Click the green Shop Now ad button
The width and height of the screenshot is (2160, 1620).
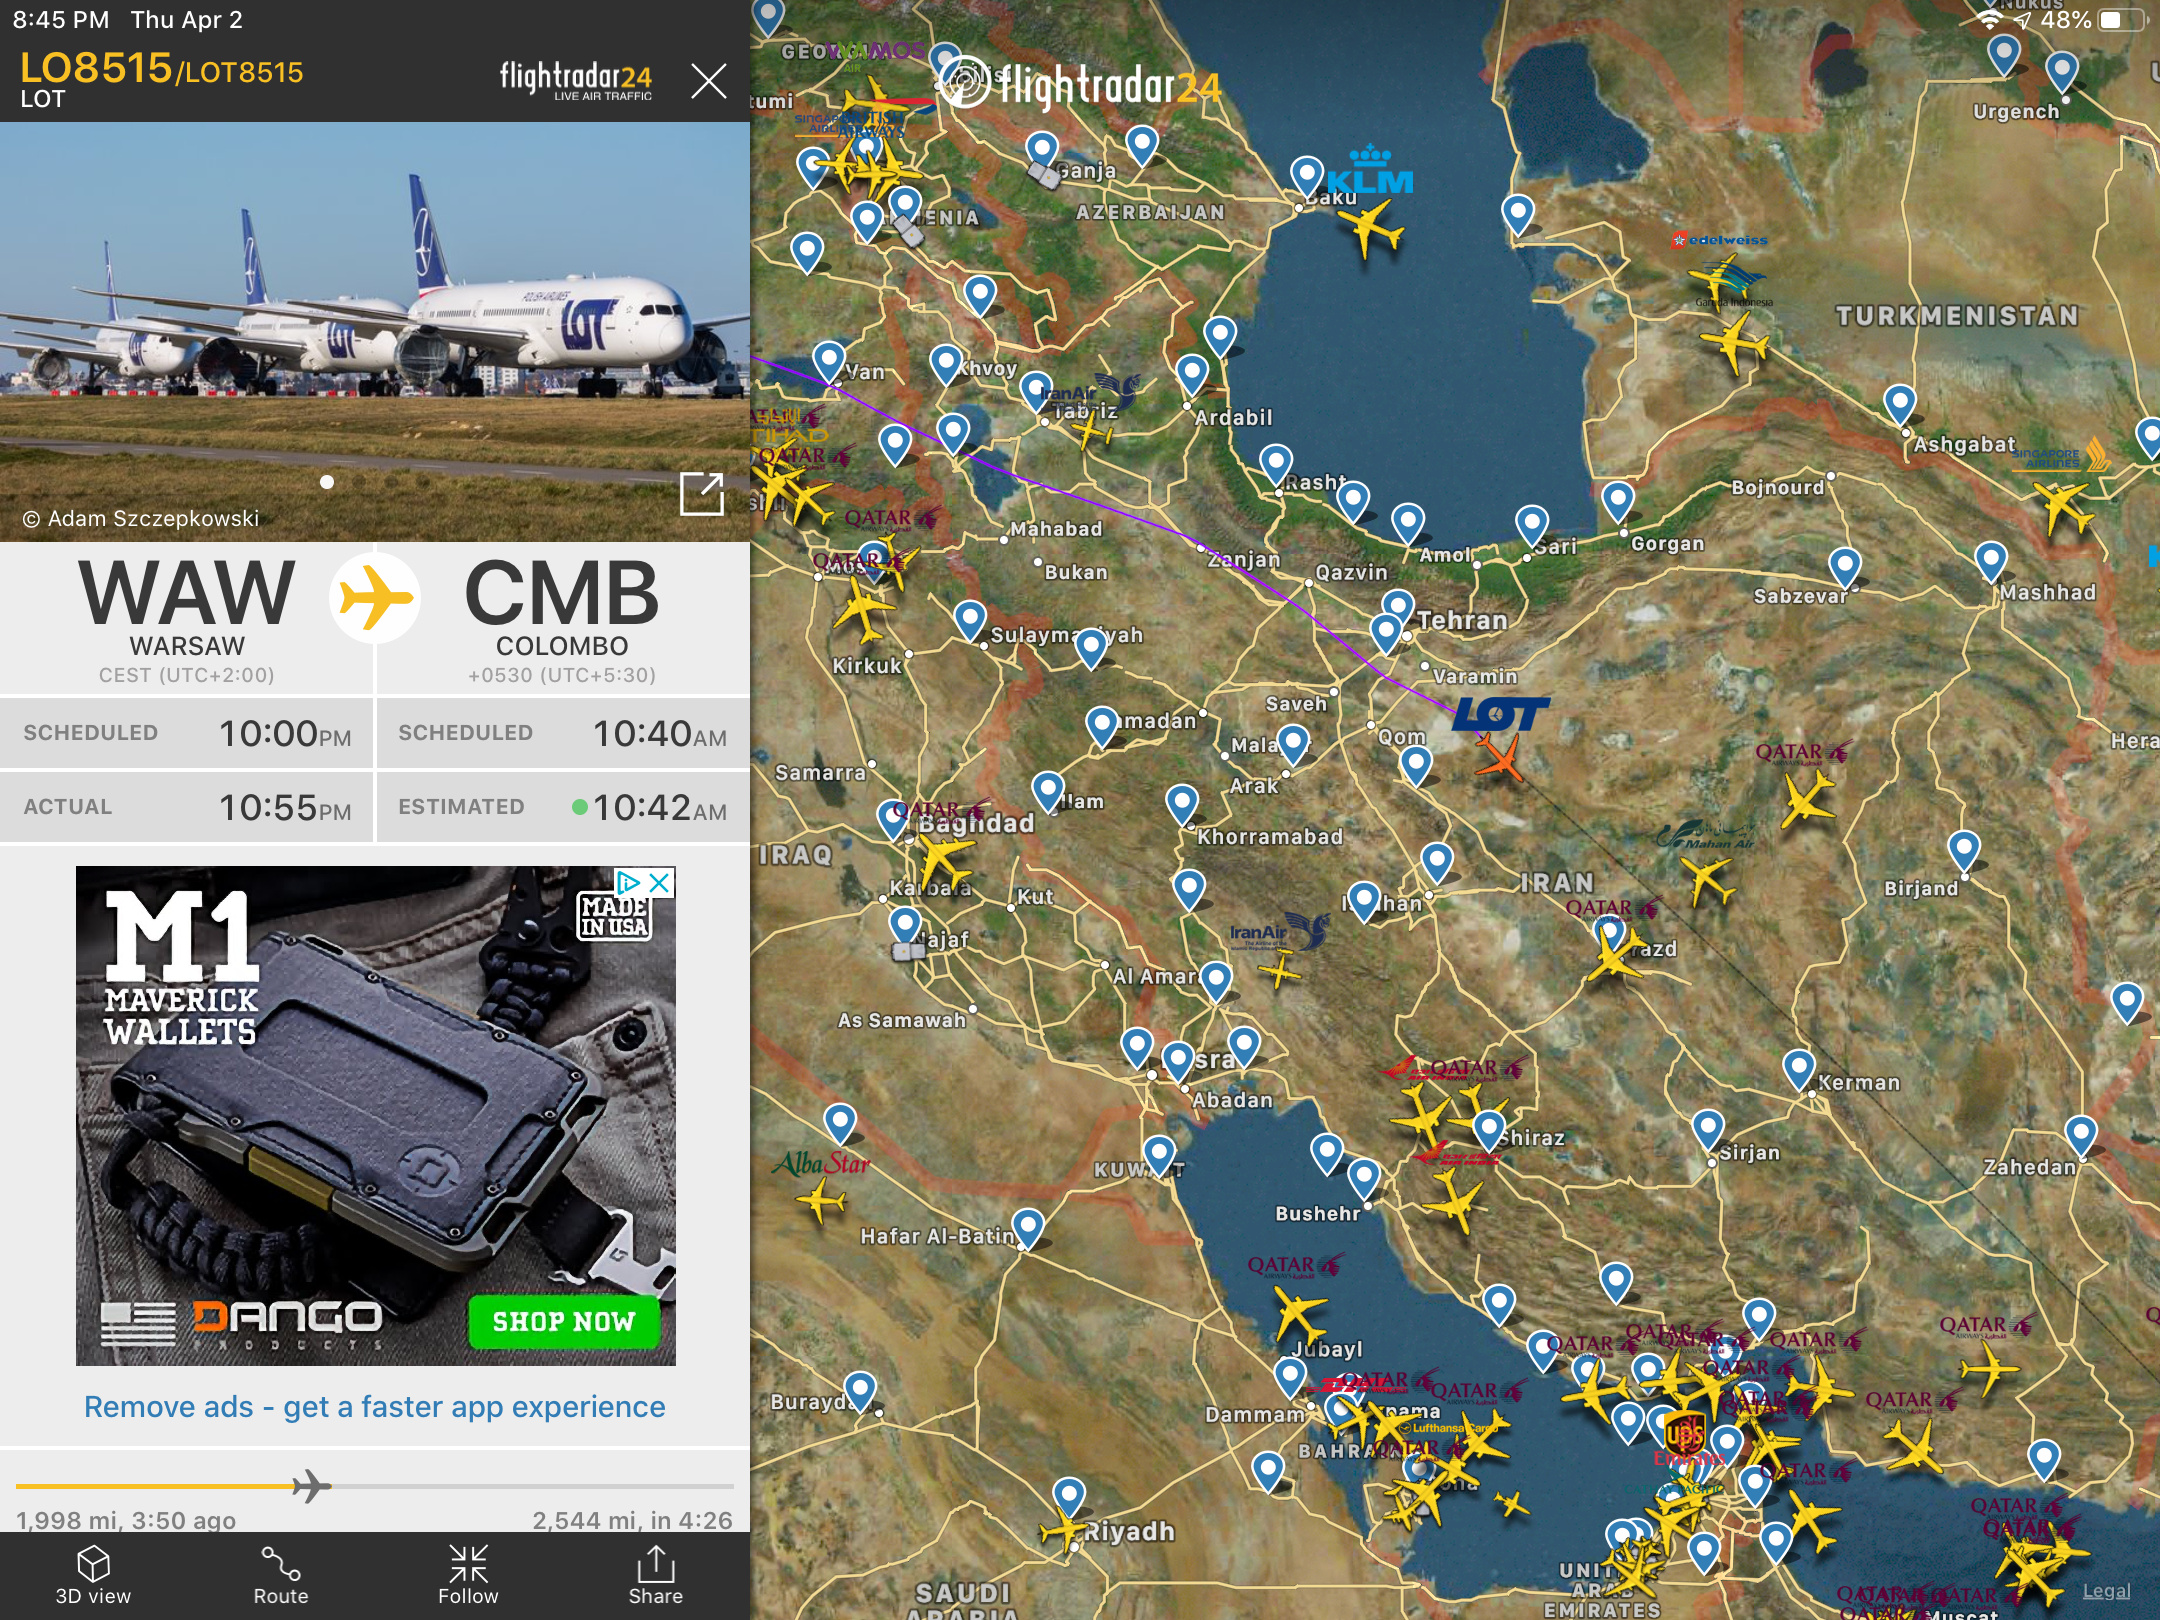click(x=564, y=1322)
